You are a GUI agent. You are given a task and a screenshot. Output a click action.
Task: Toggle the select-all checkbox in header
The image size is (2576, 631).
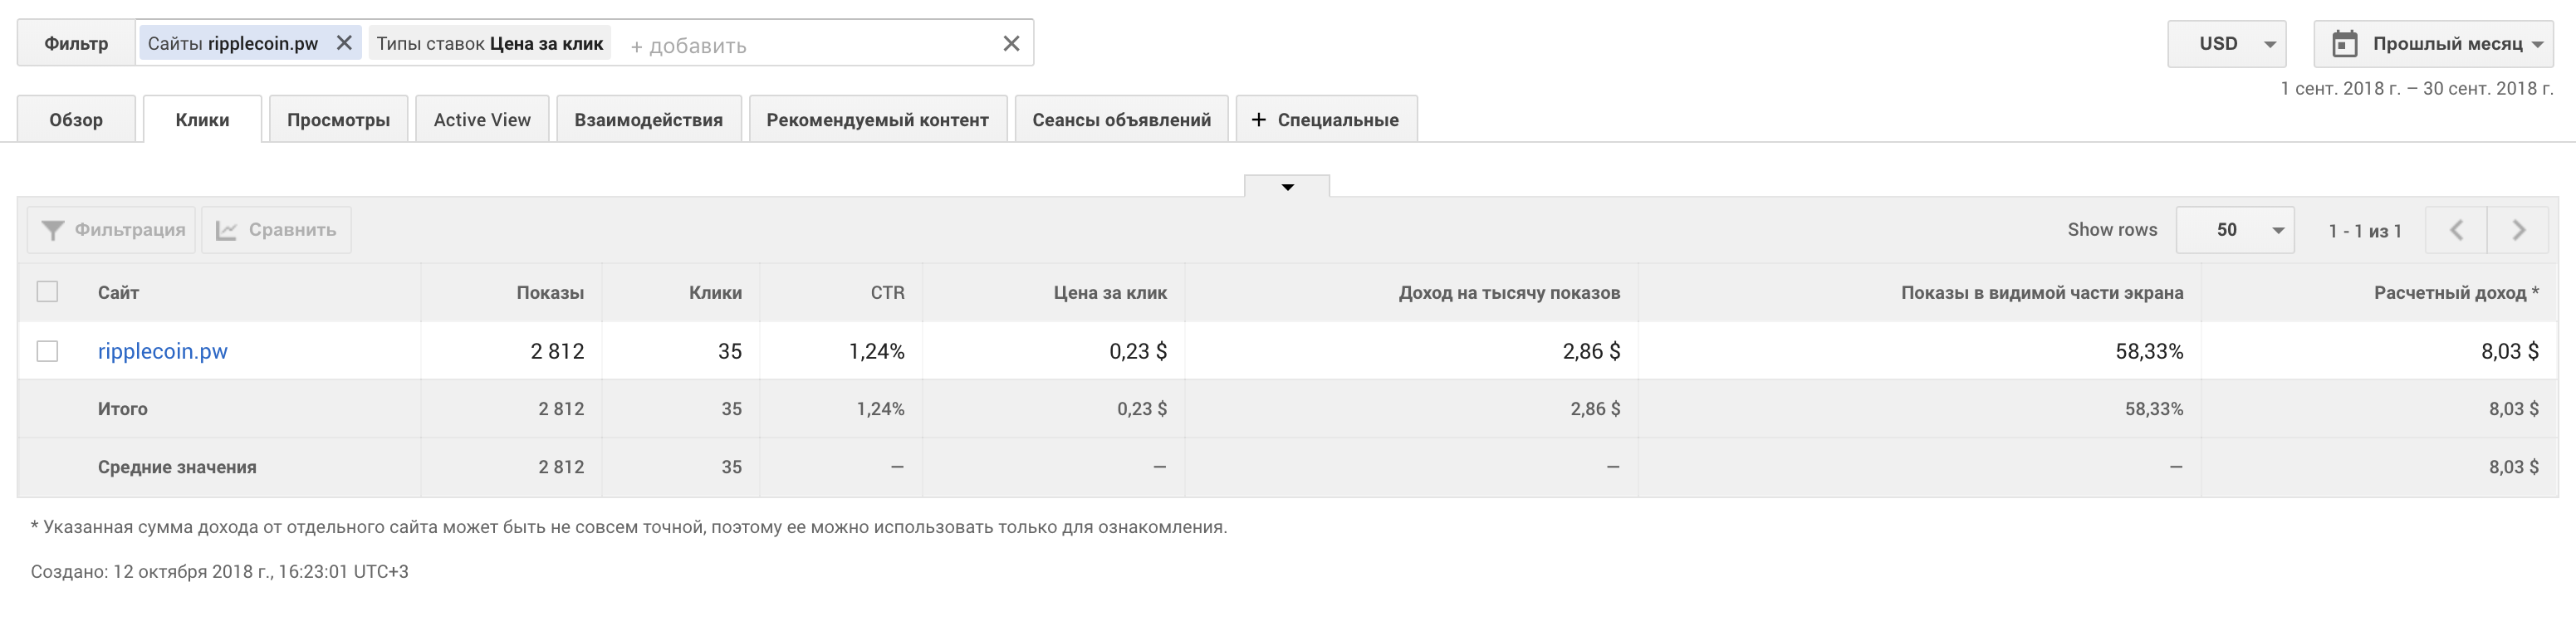[47, 292]
